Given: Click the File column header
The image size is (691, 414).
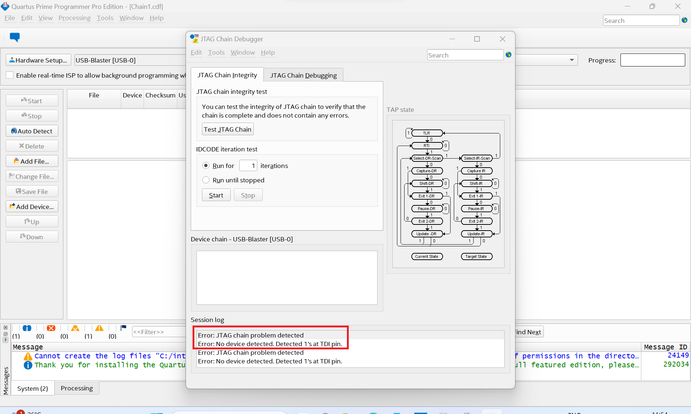Looking at the screenshot, I should click(94, 95).
